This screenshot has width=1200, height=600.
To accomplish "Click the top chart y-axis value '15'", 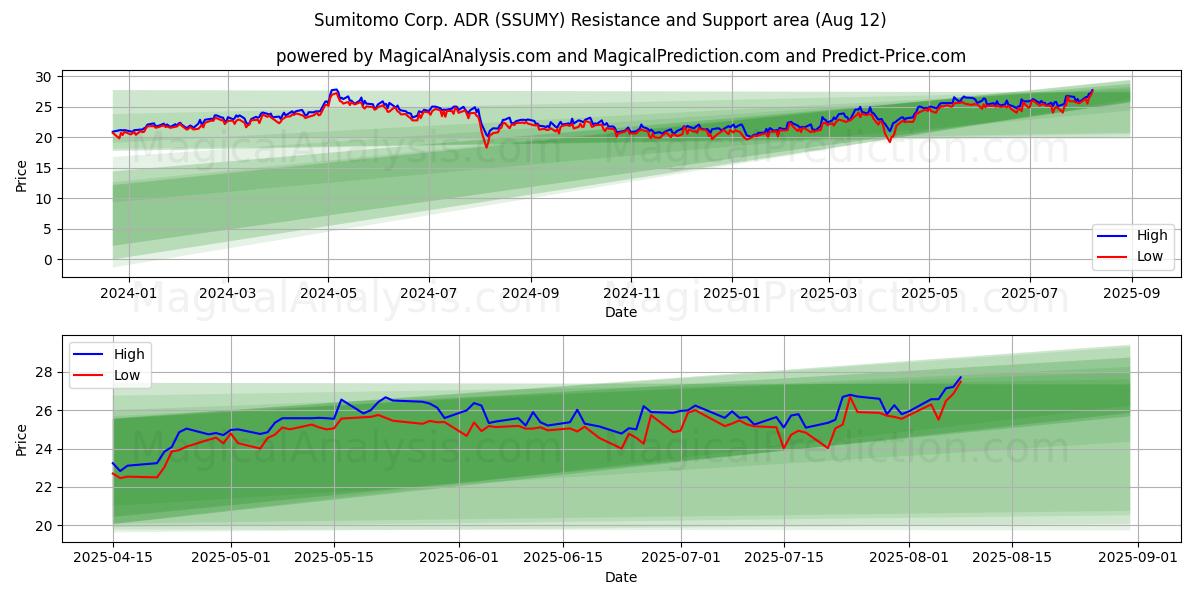I will coord(43,168).
